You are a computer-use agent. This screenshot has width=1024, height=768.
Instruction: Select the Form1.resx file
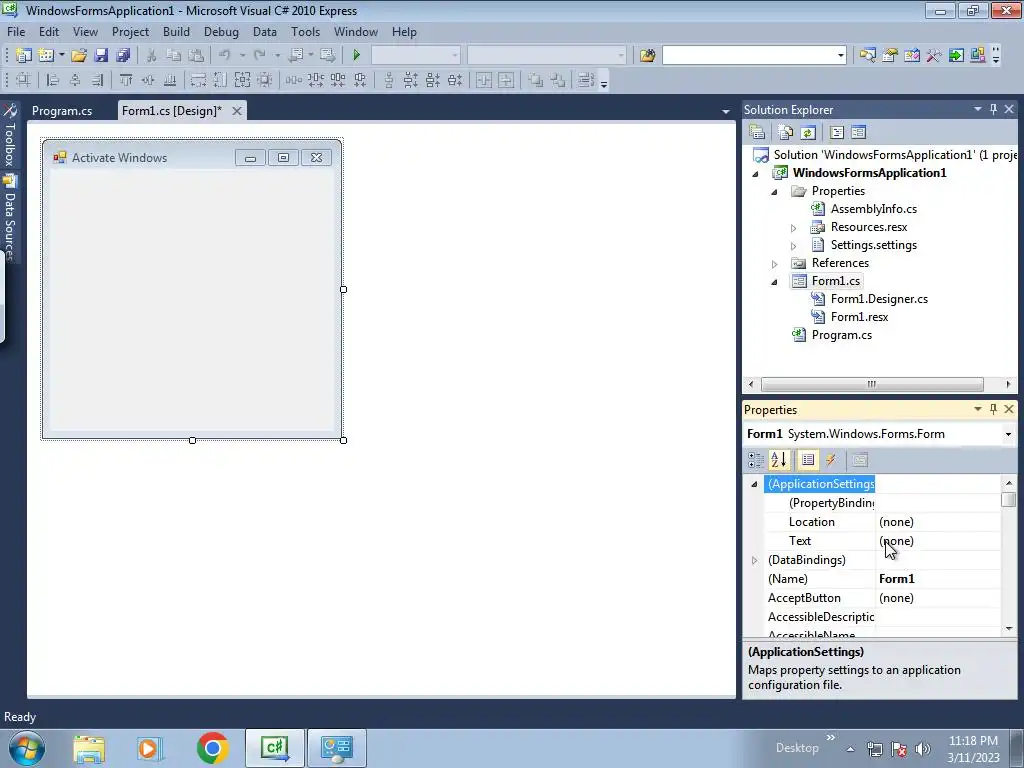coord(859,317)
